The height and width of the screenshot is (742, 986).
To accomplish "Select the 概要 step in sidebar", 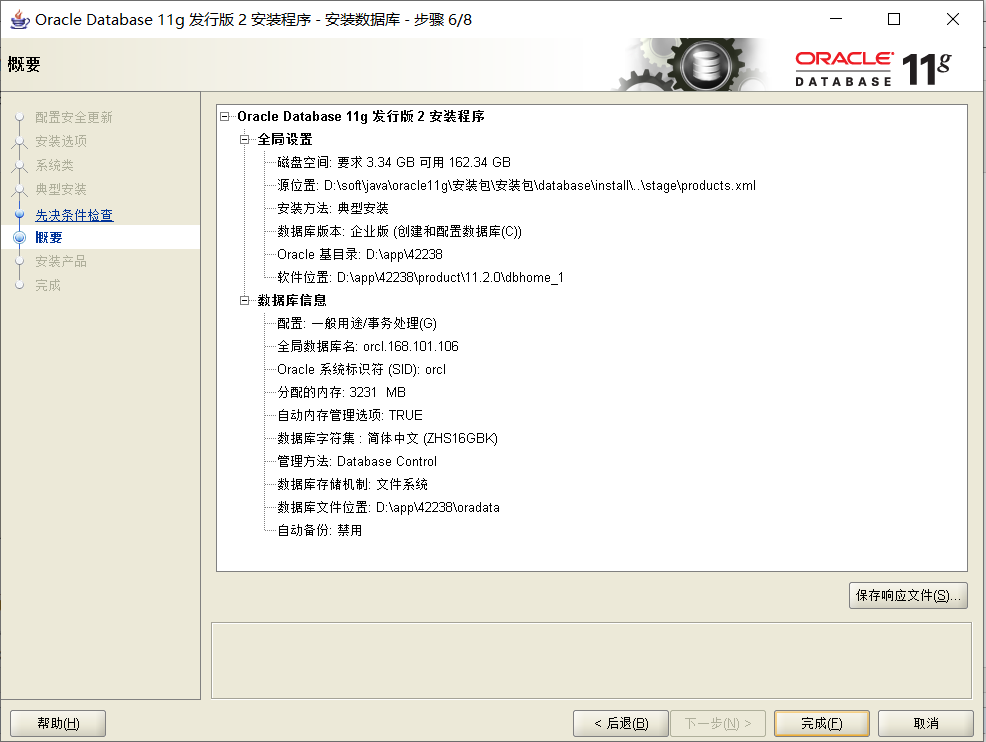I will [x=49, y=238].
